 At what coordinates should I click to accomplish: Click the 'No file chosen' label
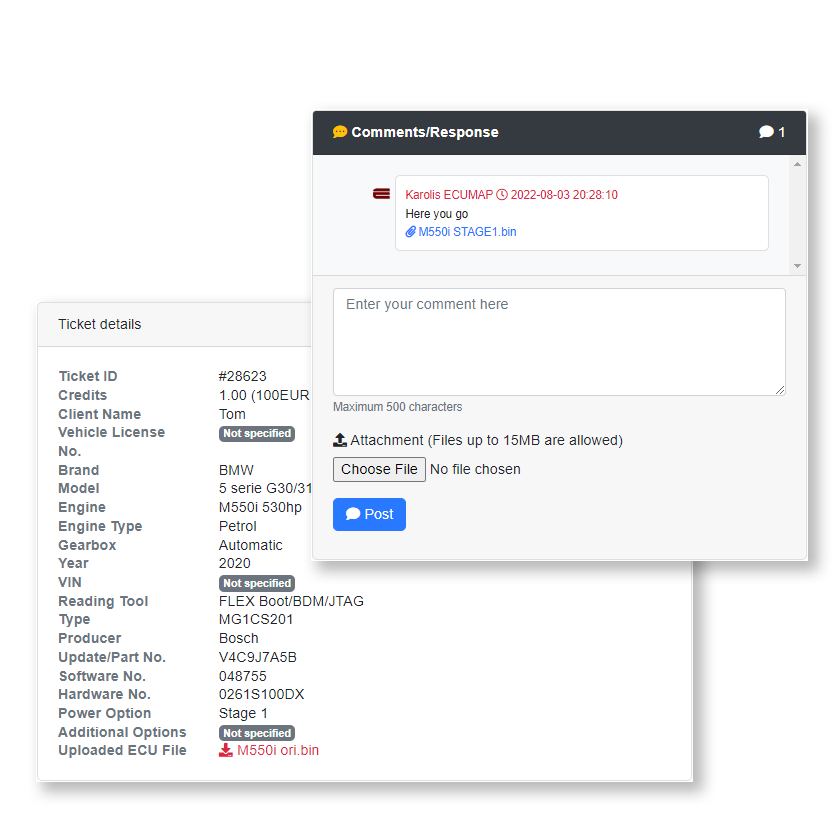point(475,469)
